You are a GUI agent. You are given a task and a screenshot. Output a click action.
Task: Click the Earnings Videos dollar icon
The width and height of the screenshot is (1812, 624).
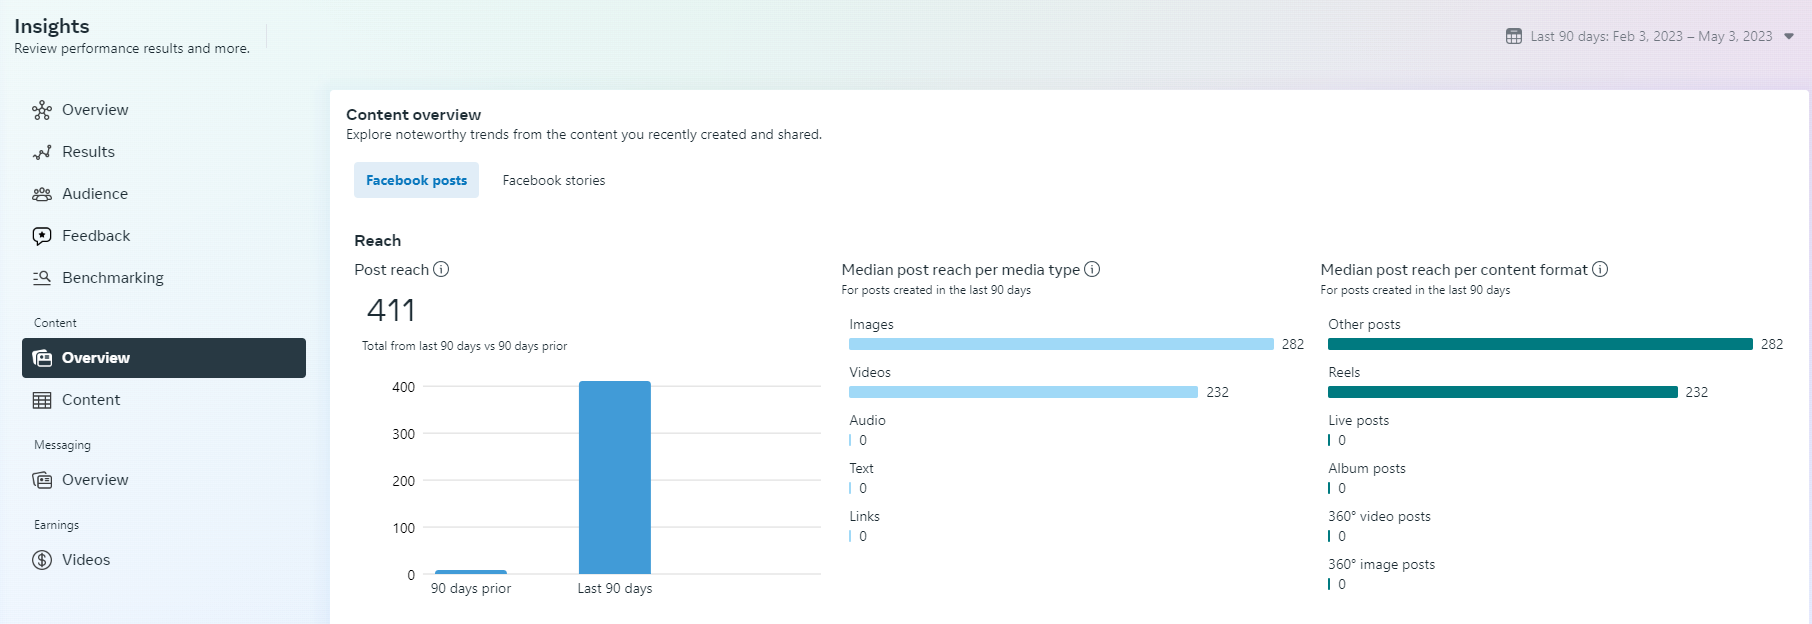click(42, 560)
